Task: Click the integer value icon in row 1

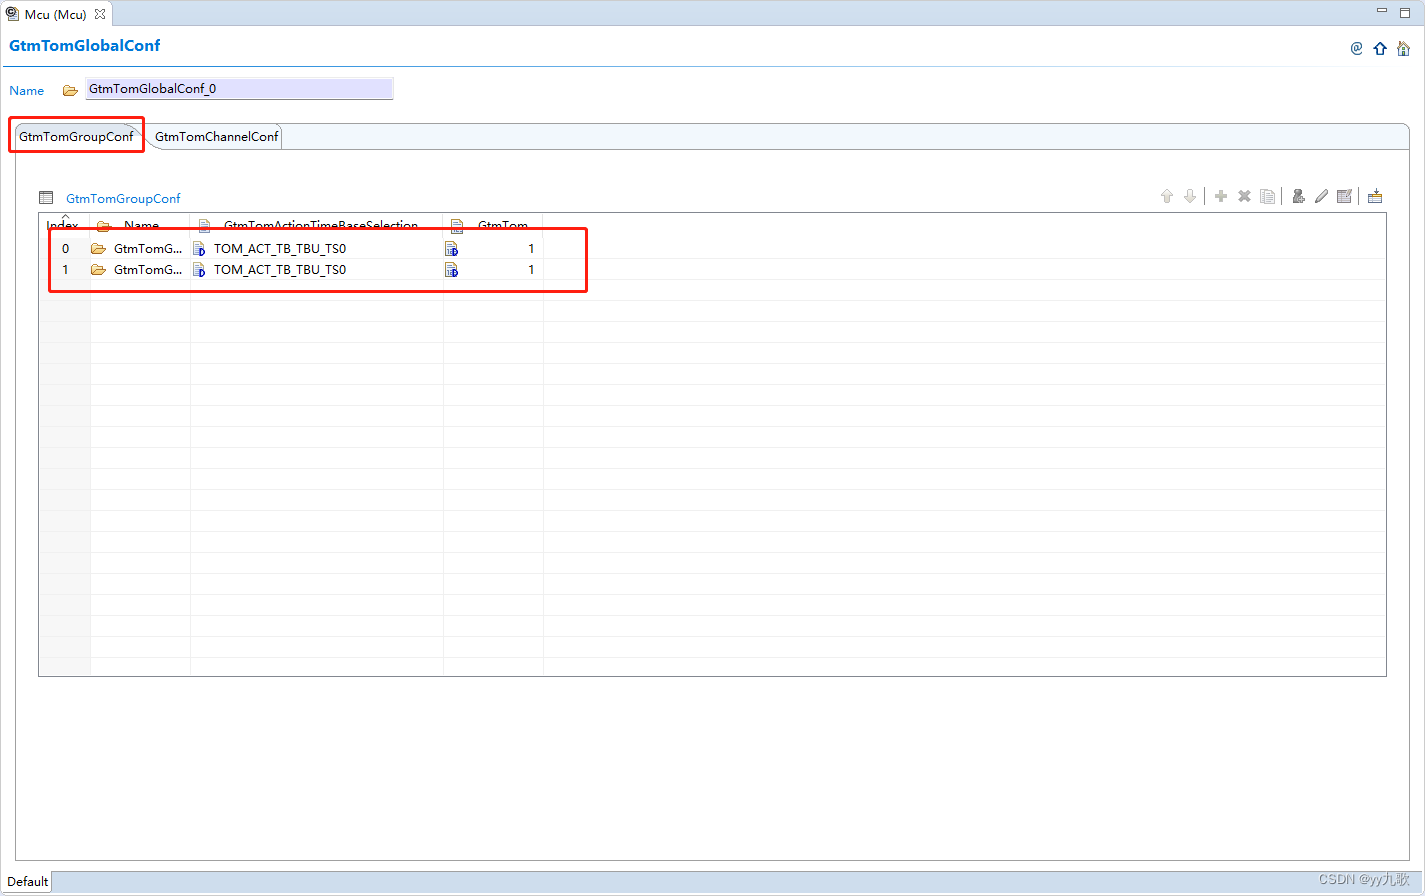Action: pyautogui.click(x=452, y=270)
